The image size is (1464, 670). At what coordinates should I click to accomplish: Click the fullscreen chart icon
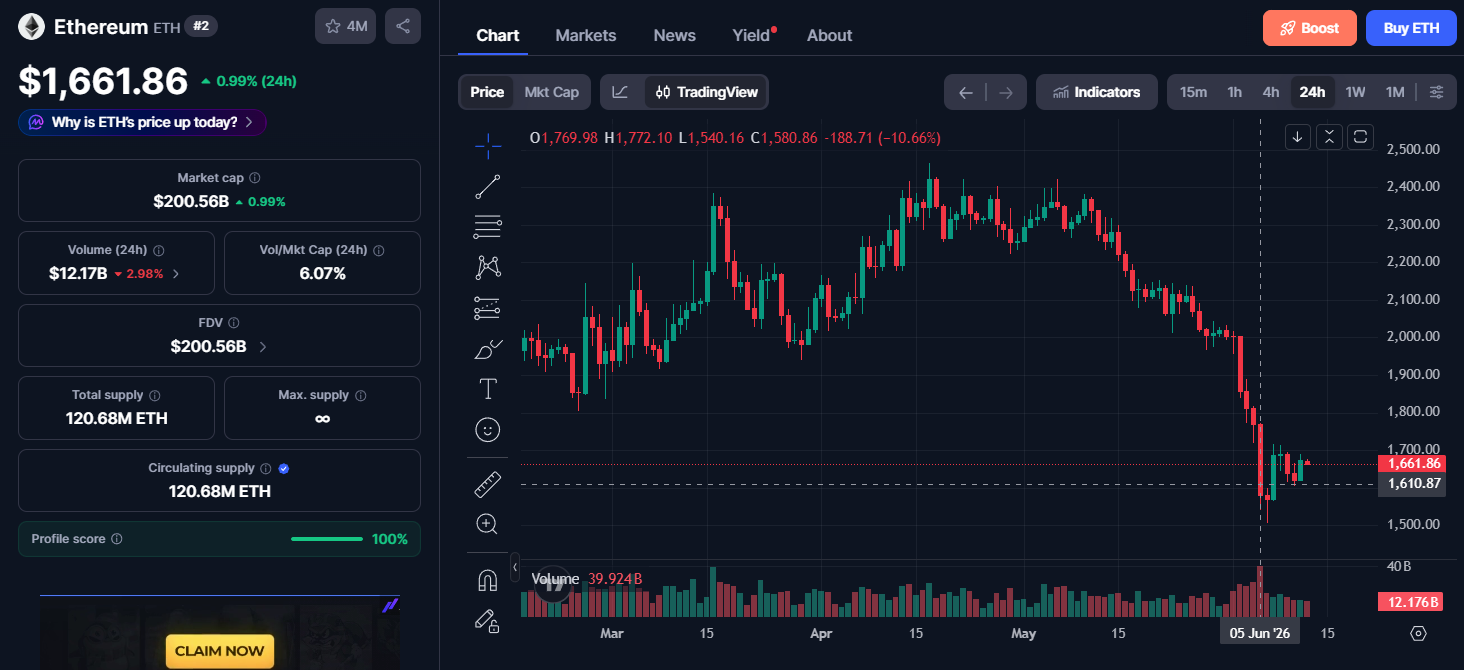click(1360, 136)
